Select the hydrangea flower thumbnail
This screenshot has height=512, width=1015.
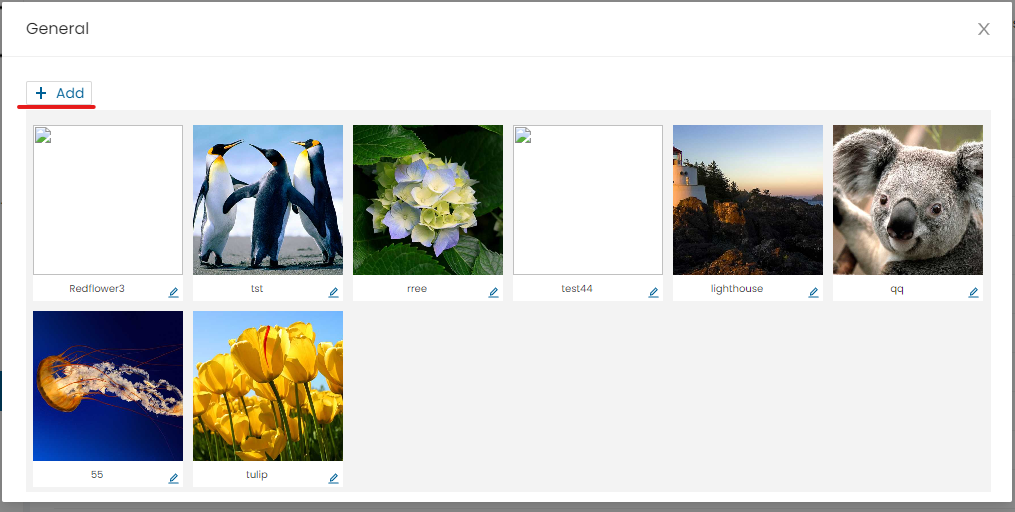pyautogui.click(x=428, y=200)
